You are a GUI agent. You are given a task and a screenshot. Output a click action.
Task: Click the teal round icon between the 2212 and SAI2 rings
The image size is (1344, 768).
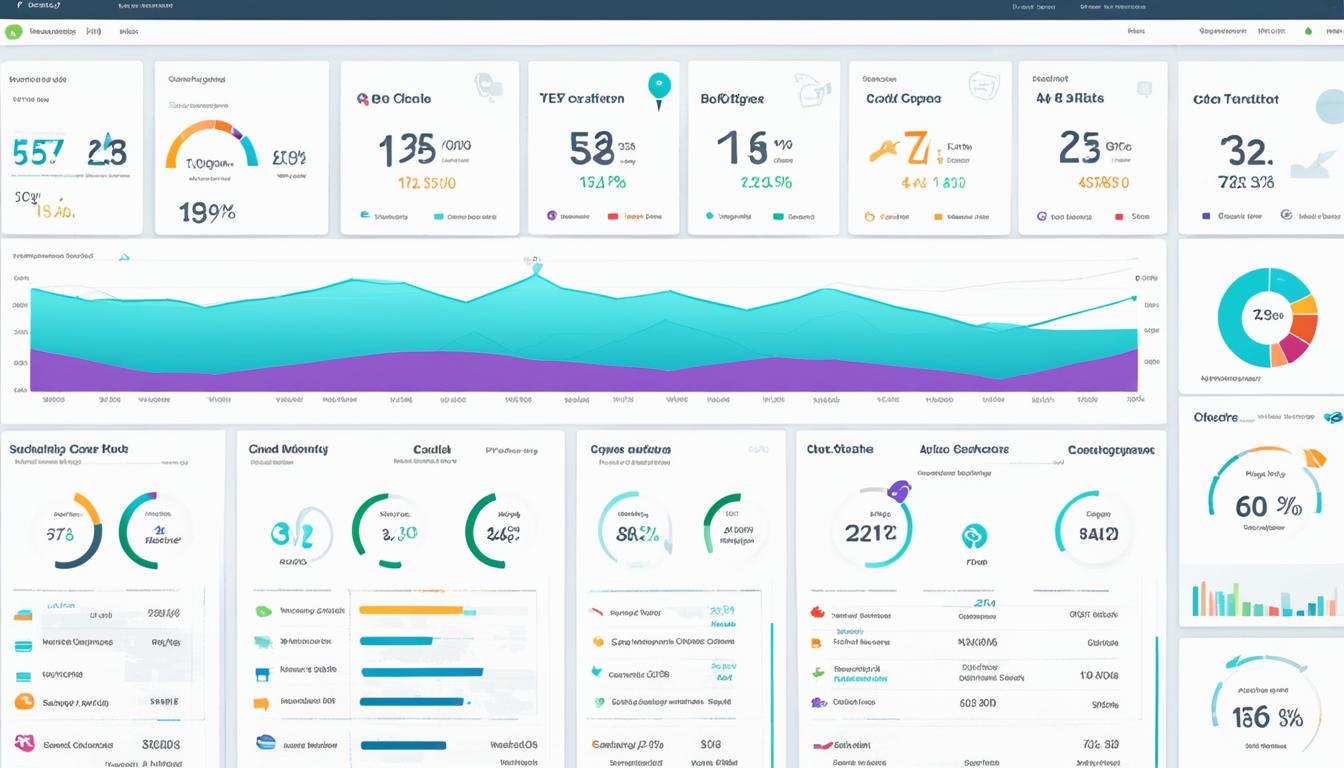(974, 536)
